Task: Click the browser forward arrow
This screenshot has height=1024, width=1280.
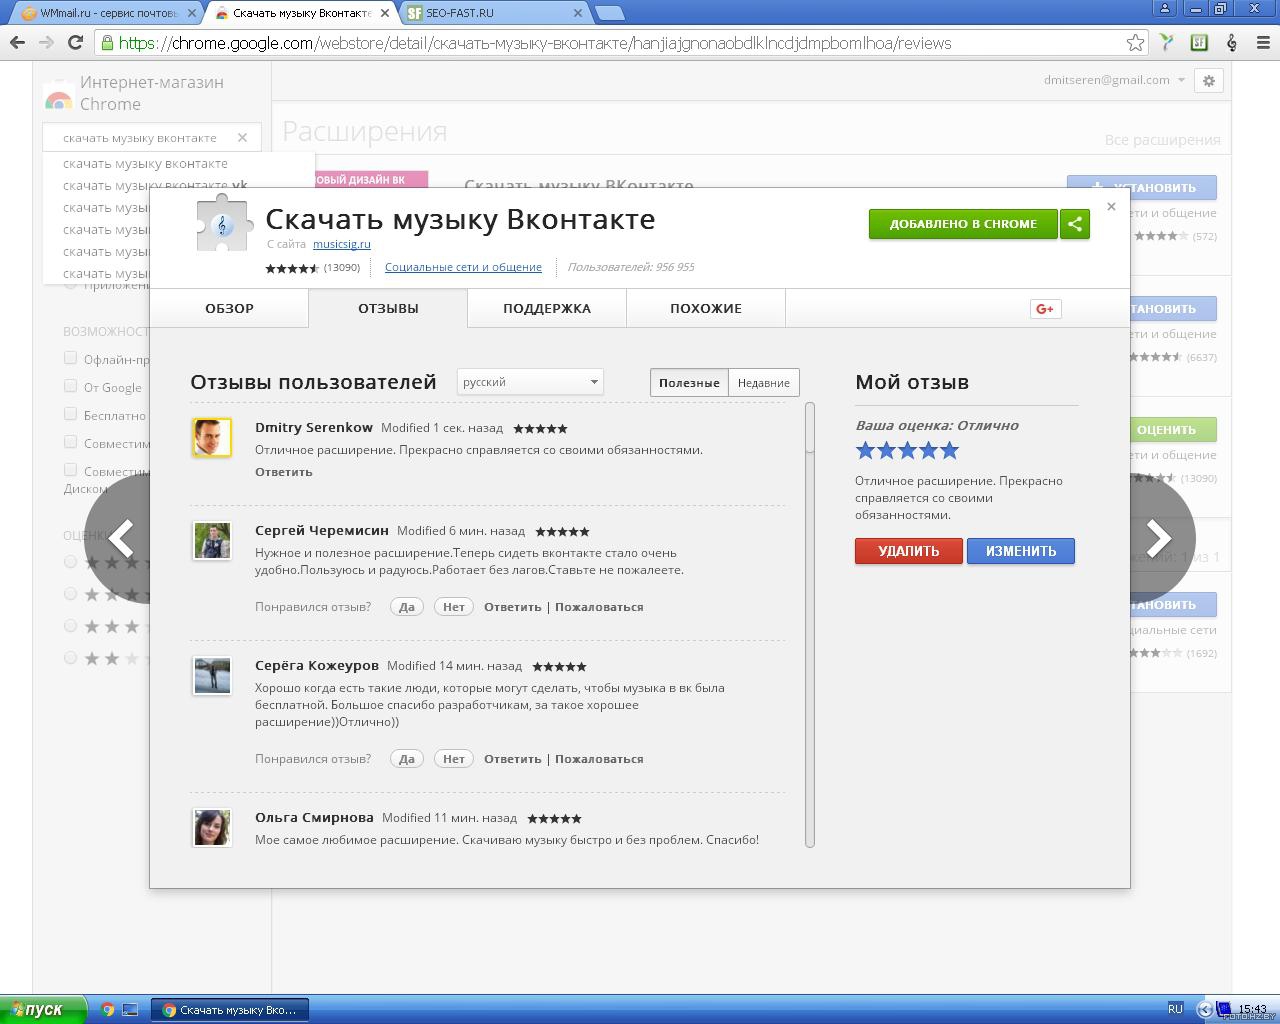Action: [46, 42]
